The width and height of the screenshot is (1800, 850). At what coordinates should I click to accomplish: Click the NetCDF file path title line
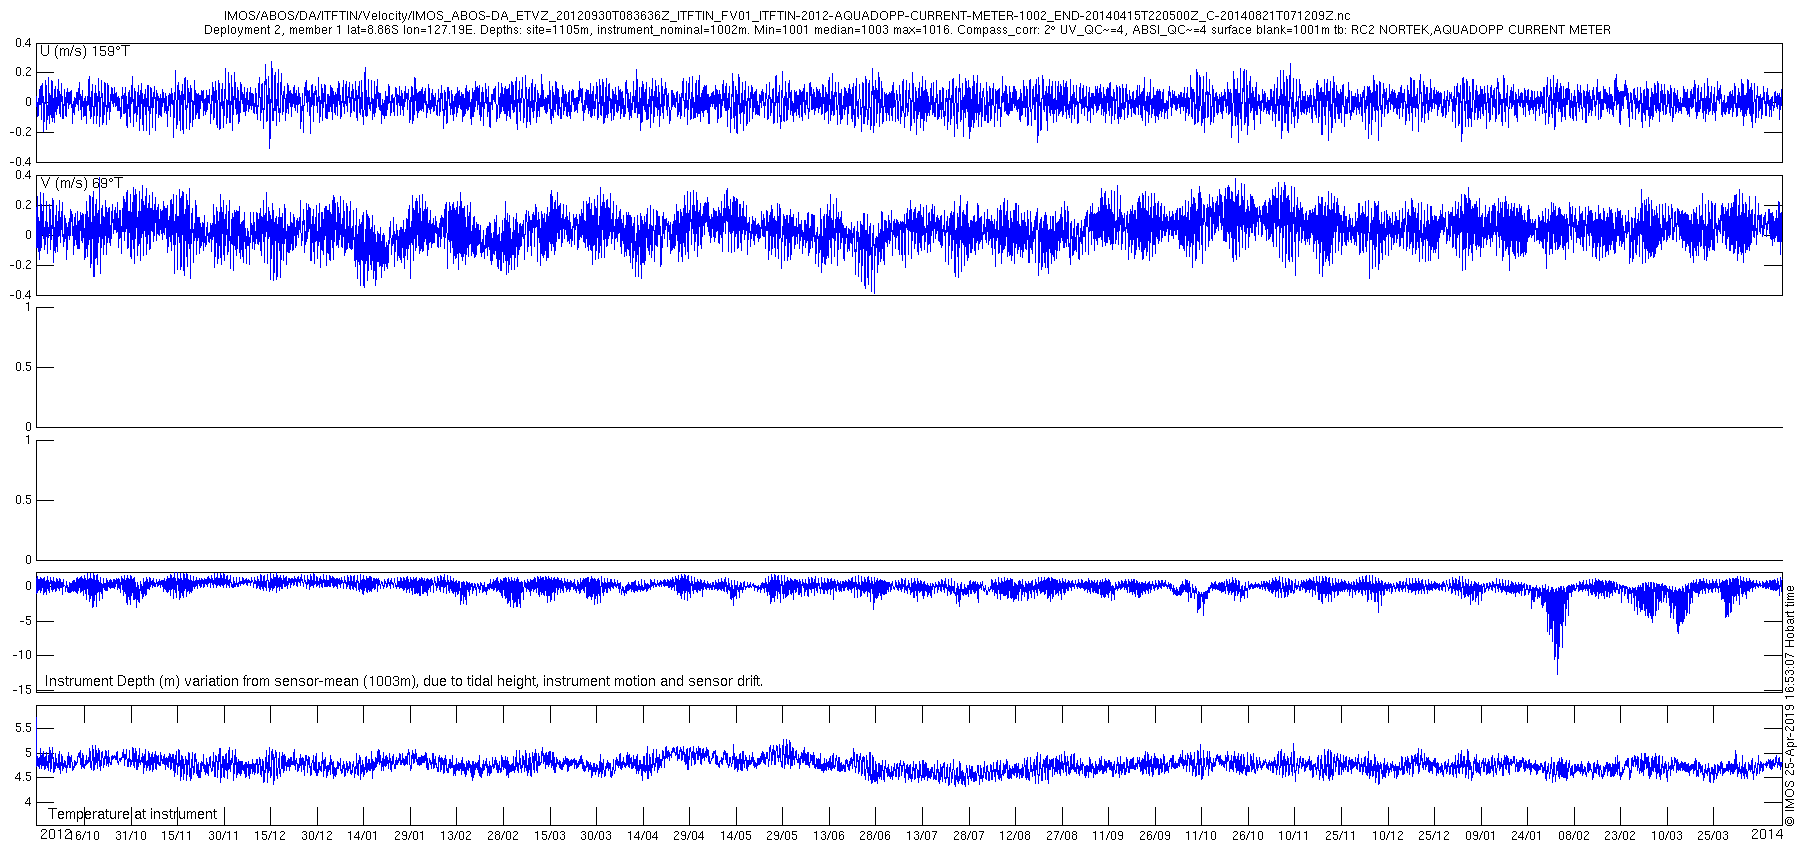787,16
